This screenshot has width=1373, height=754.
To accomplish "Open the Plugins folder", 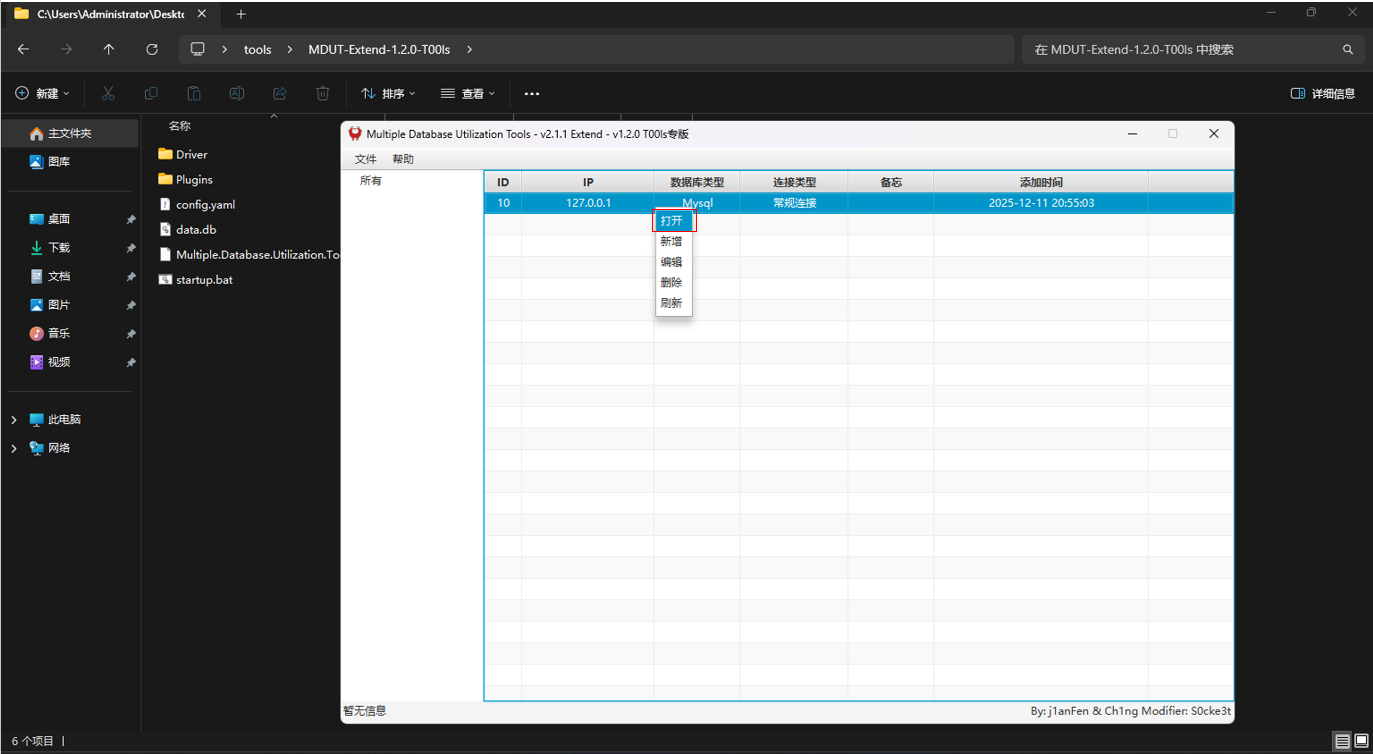I will point(186,179).
